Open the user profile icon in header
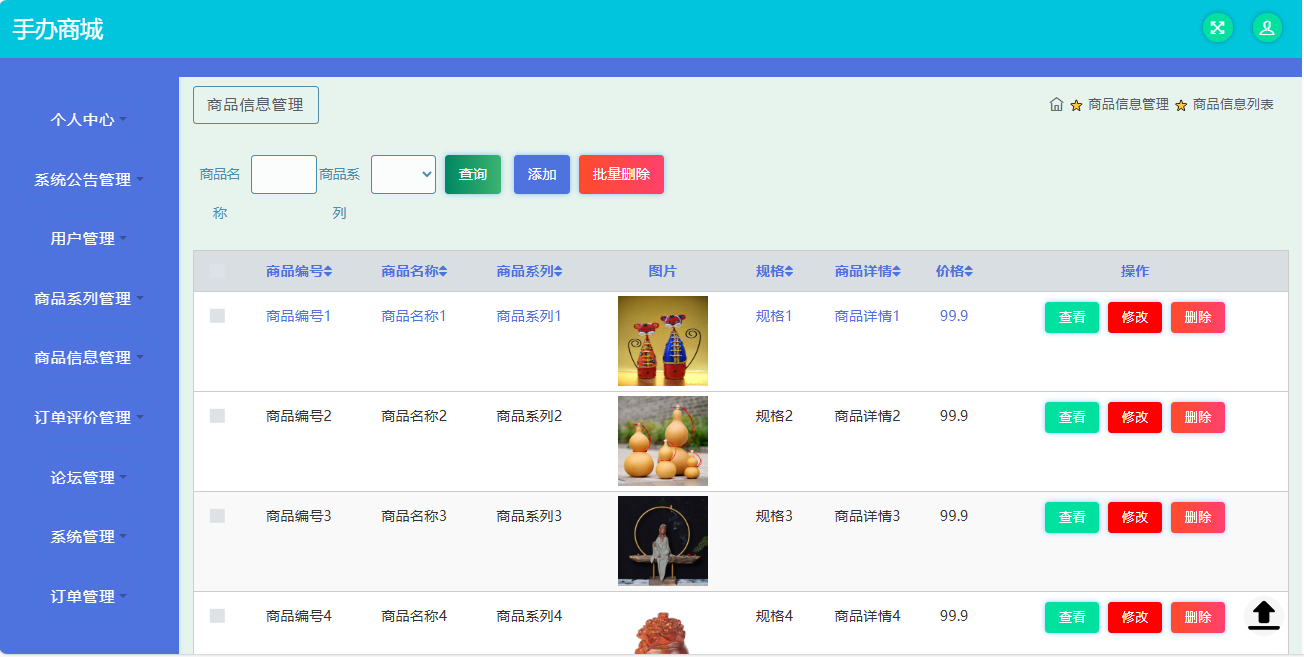This screenshot has width=1304, height=657. point(1267,28)
